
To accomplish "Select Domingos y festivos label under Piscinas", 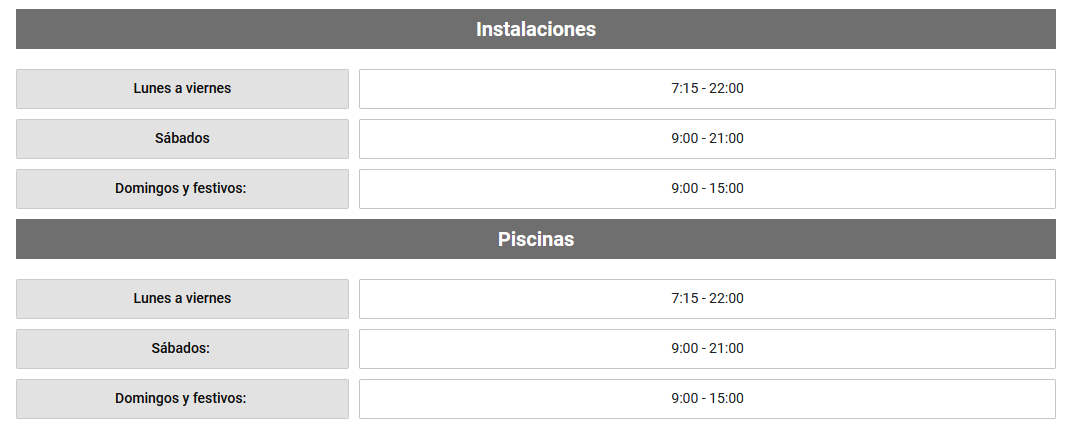I will coord(182,398).
